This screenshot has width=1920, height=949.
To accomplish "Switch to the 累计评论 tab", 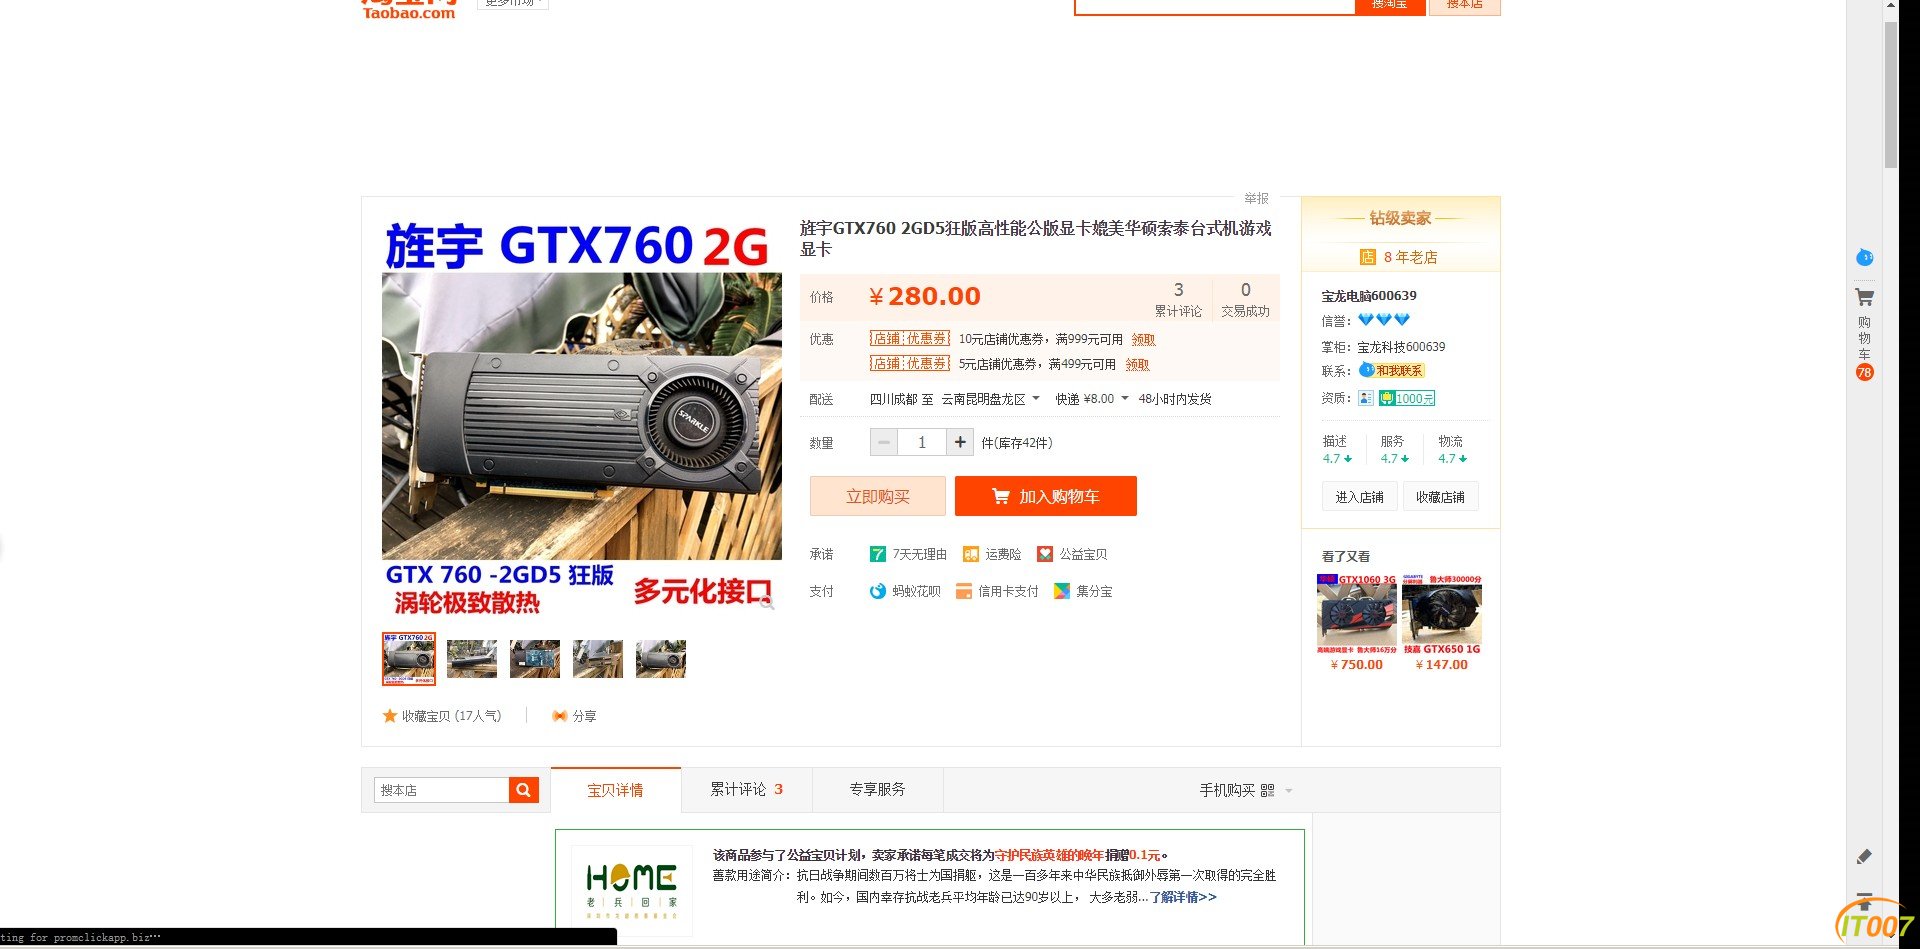I will click(746, 790).
